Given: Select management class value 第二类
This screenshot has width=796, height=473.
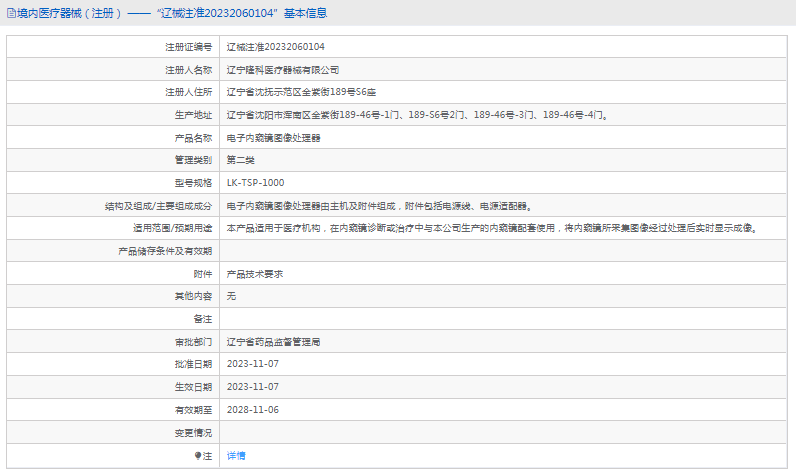Looking at the screenshot, I should [x=241, y=160].
